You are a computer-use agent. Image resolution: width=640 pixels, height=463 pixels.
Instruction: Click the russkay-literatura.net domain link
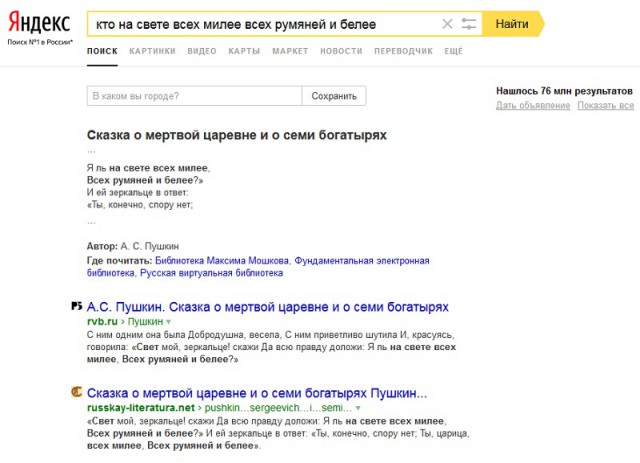coord(141,408)
